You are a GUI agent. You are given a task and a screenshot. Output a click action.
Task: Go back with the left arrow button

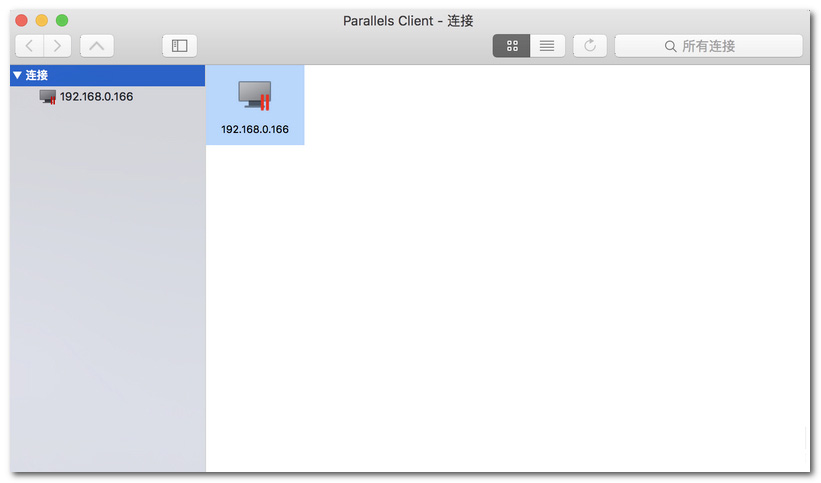(30, 46)
